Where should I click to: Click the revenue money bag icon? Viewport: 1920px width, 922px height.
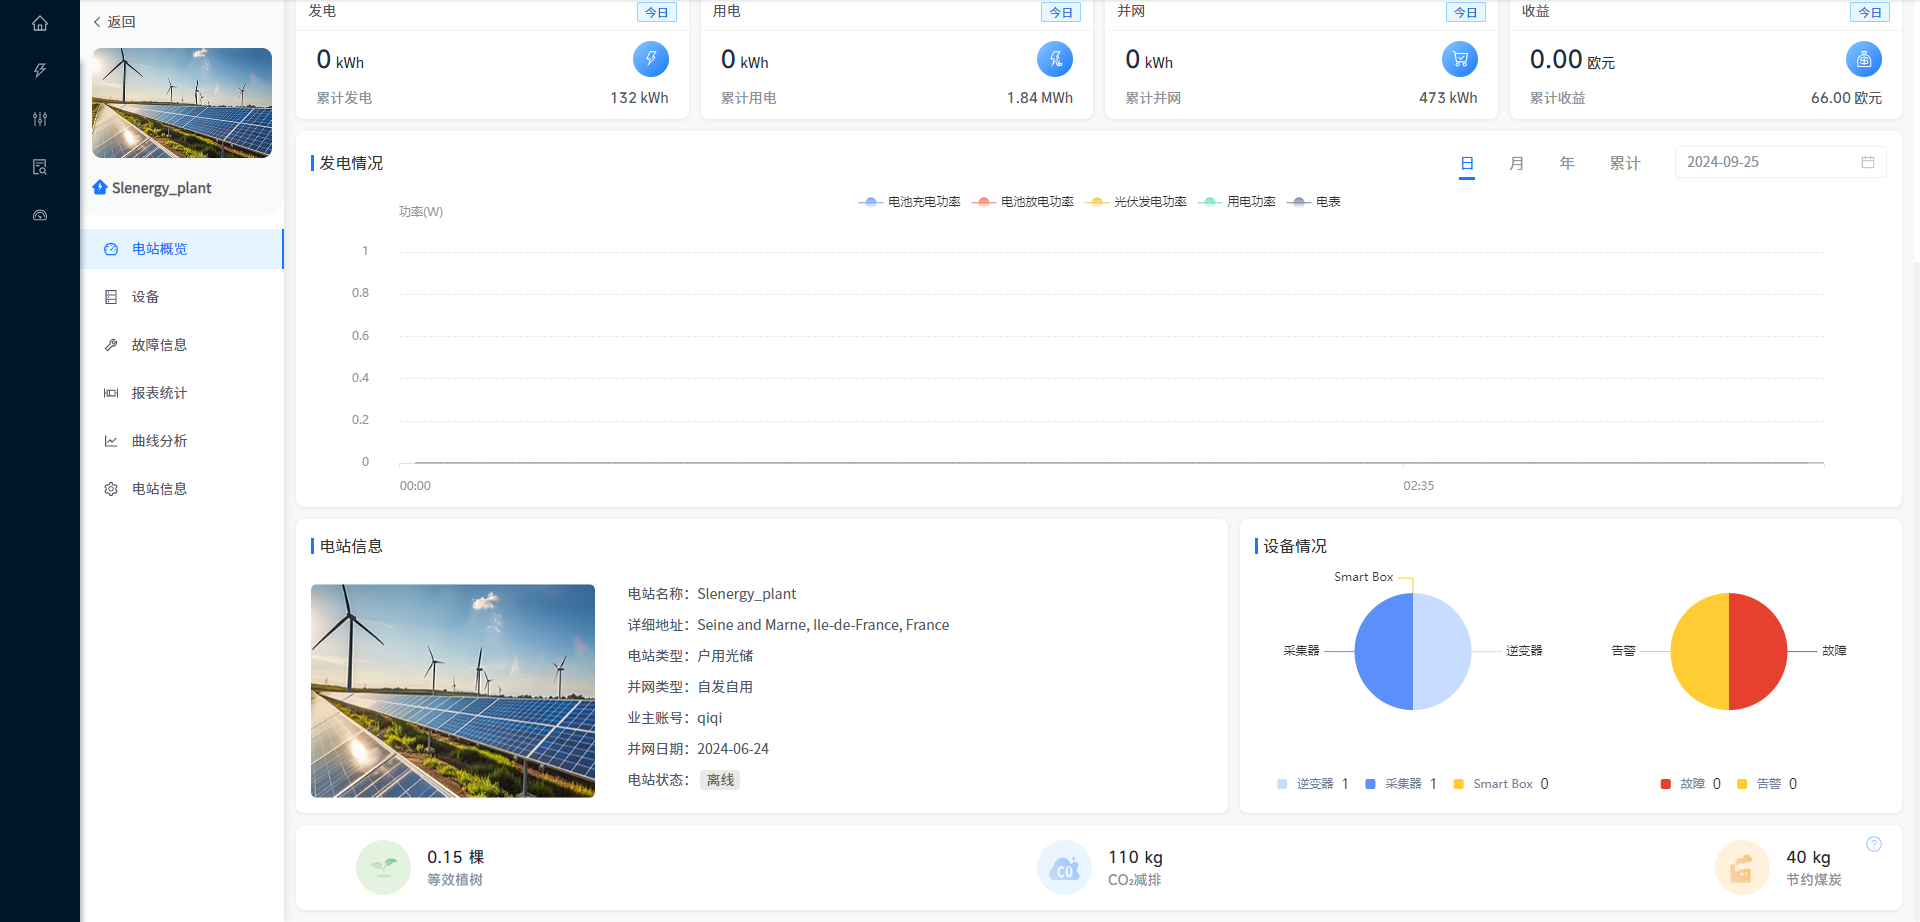[x=1863, y=59]
